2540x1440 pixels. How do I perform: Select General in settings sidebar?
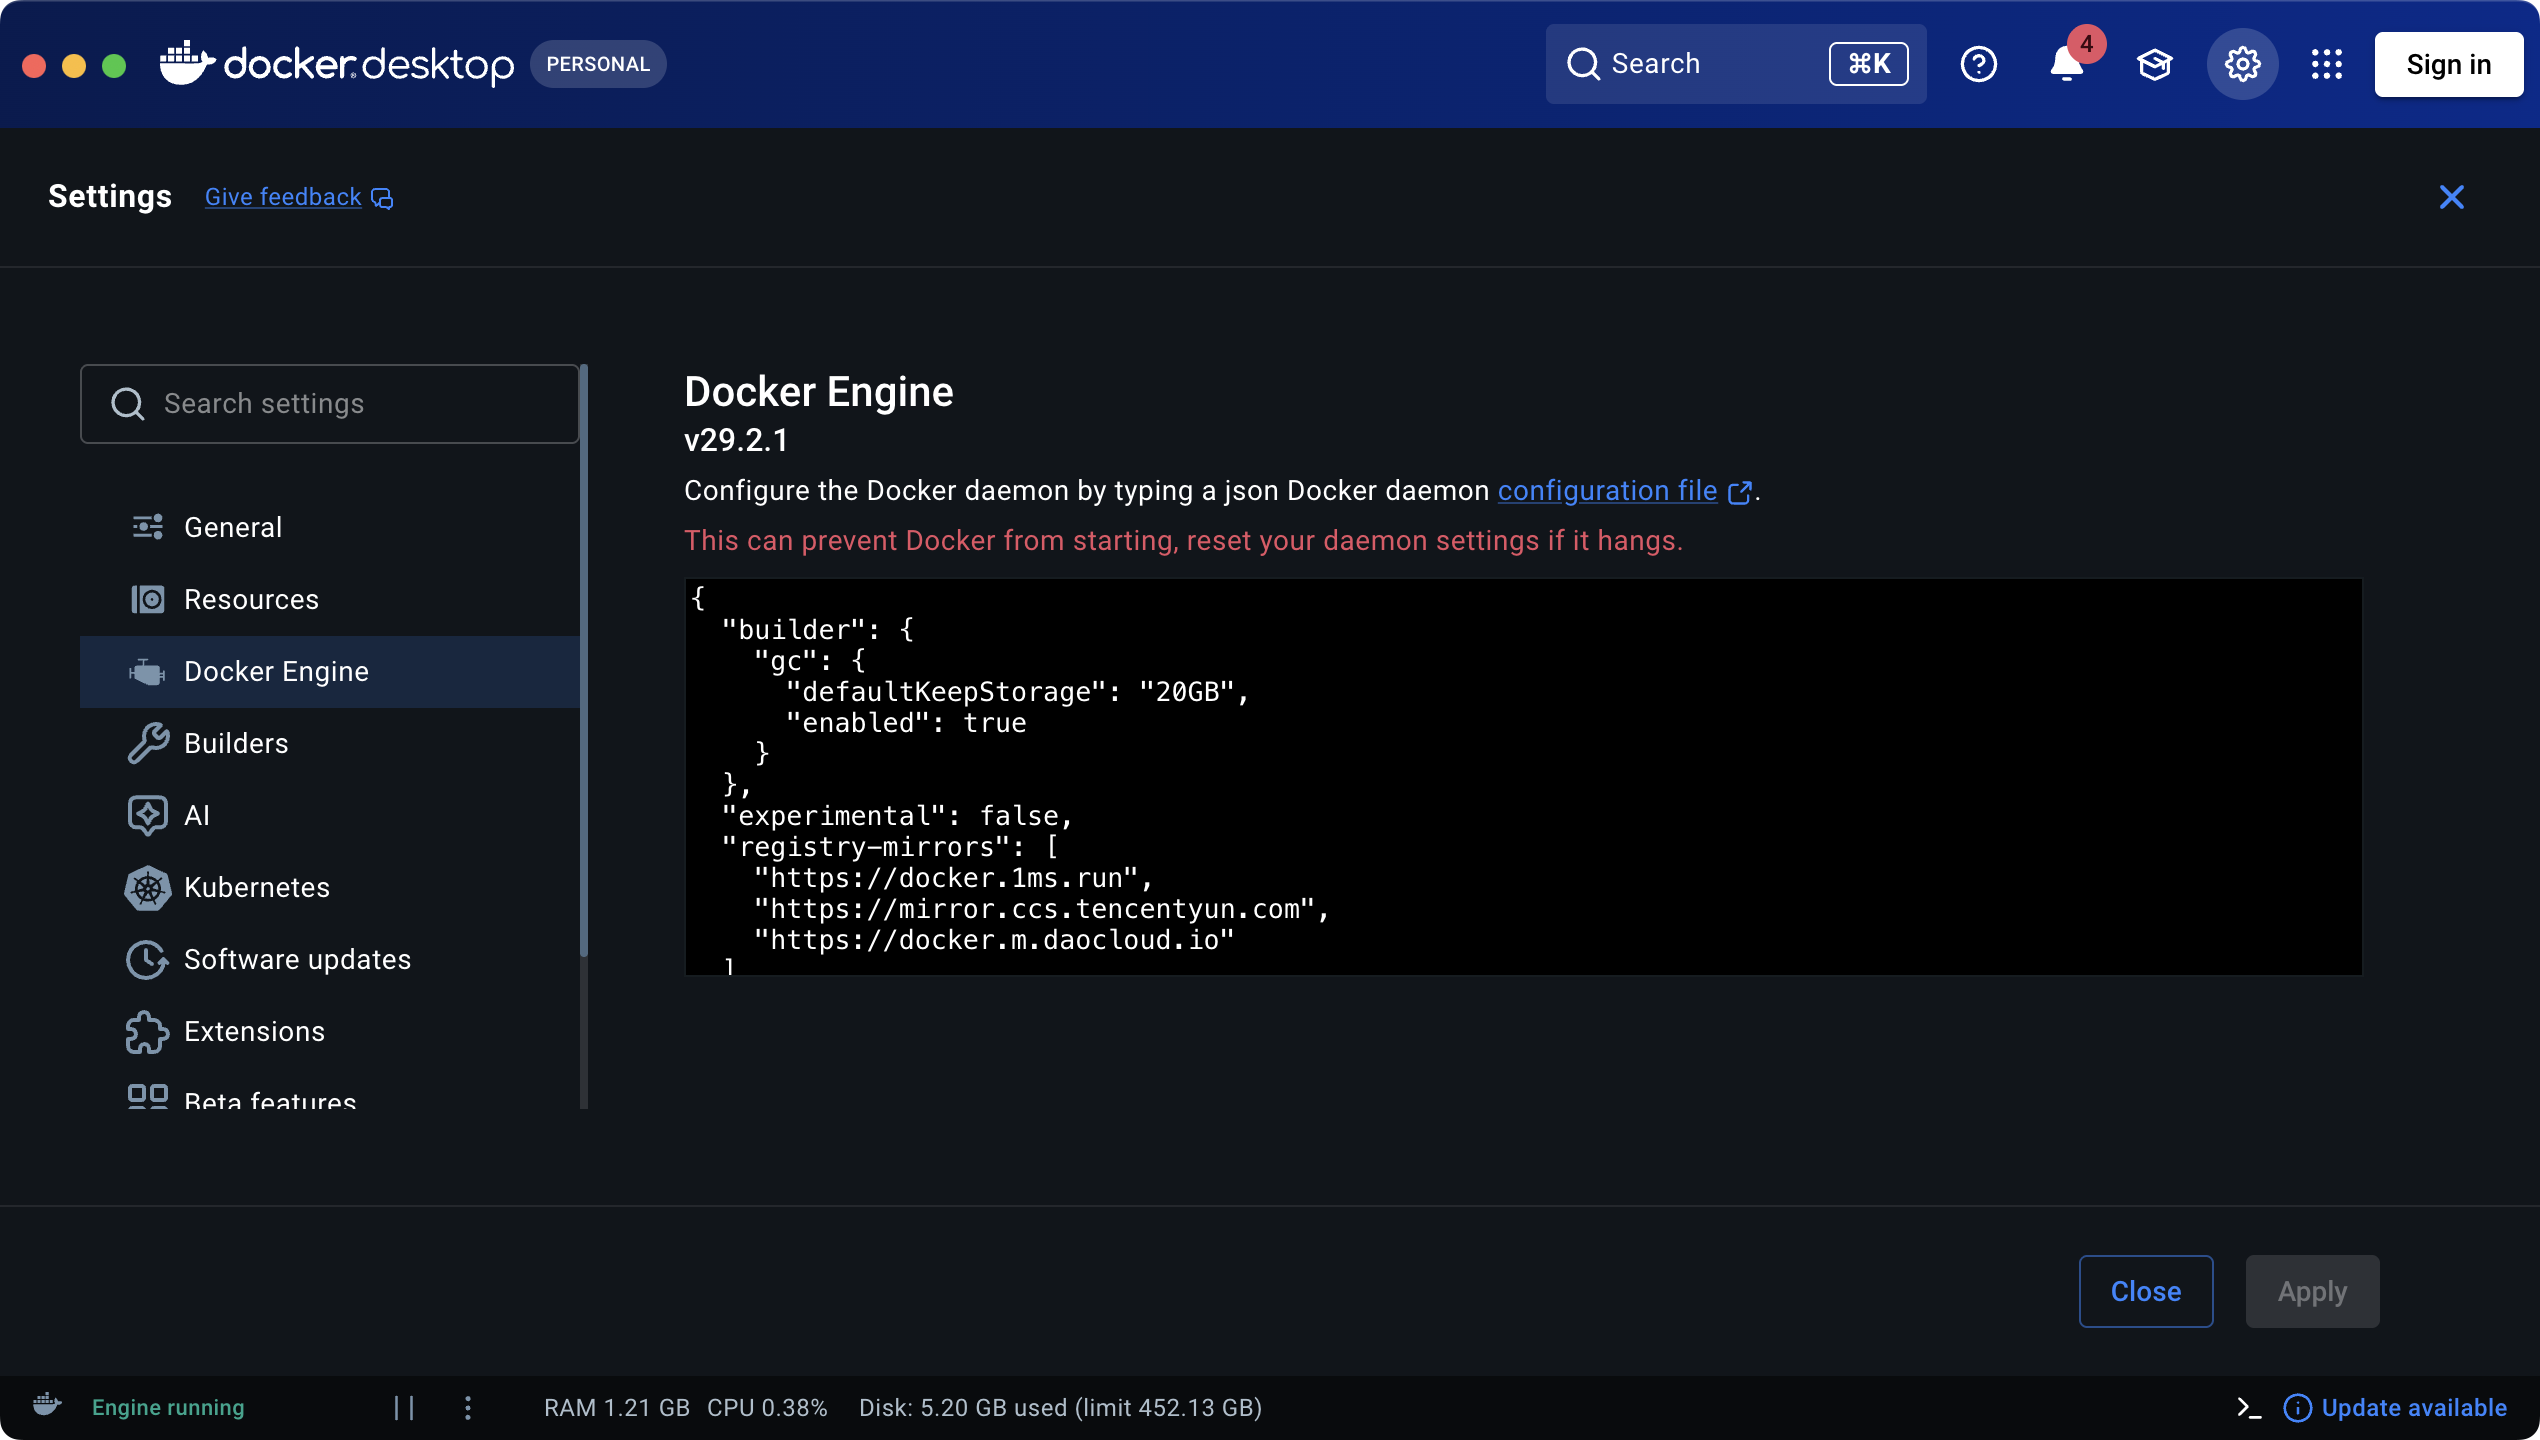tap(232, 527)
